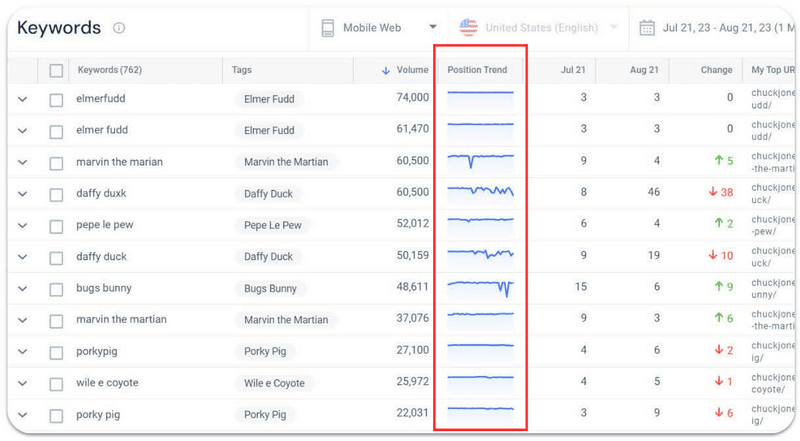Expand the bugs bunny row
800x441 pixels.
(x=22, y=289)
